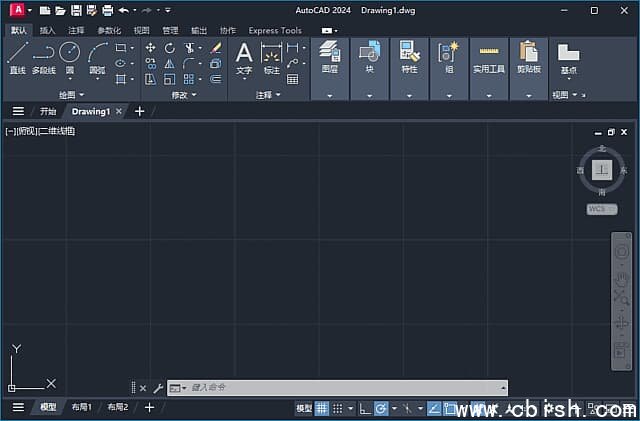Click the 标注 (Dimension) tool

[271, 58]
